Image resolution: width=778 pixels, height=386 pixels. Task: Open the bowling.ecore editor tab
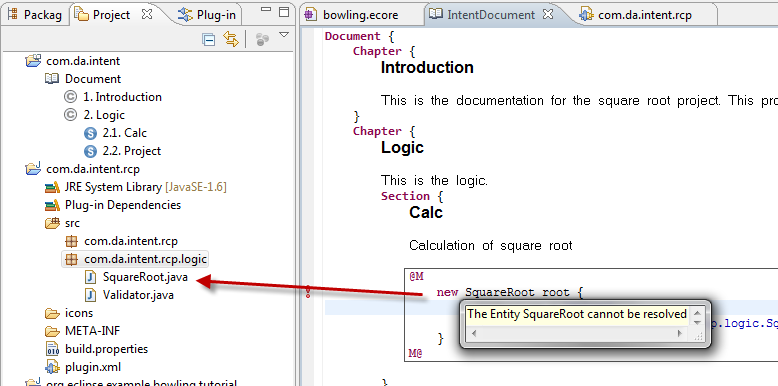(x=353, y=15)
